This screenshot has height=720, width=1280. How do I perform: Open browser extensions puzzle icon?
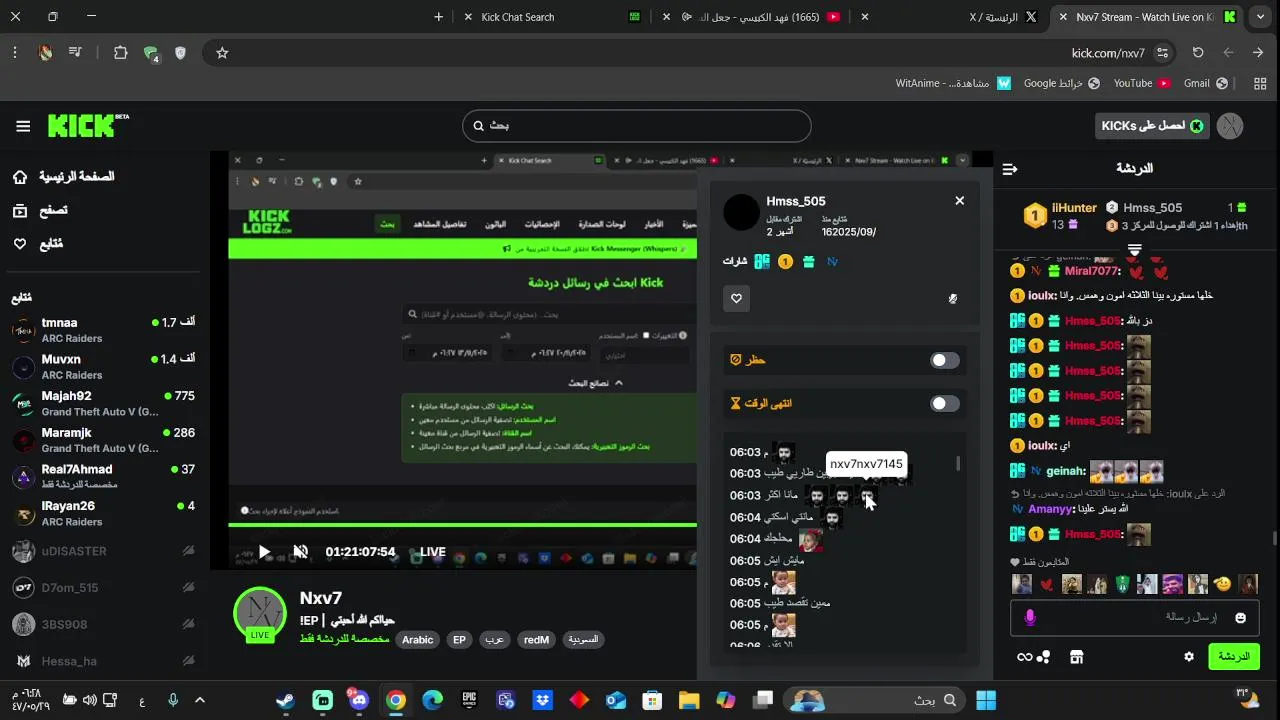[x=120, y=53]
